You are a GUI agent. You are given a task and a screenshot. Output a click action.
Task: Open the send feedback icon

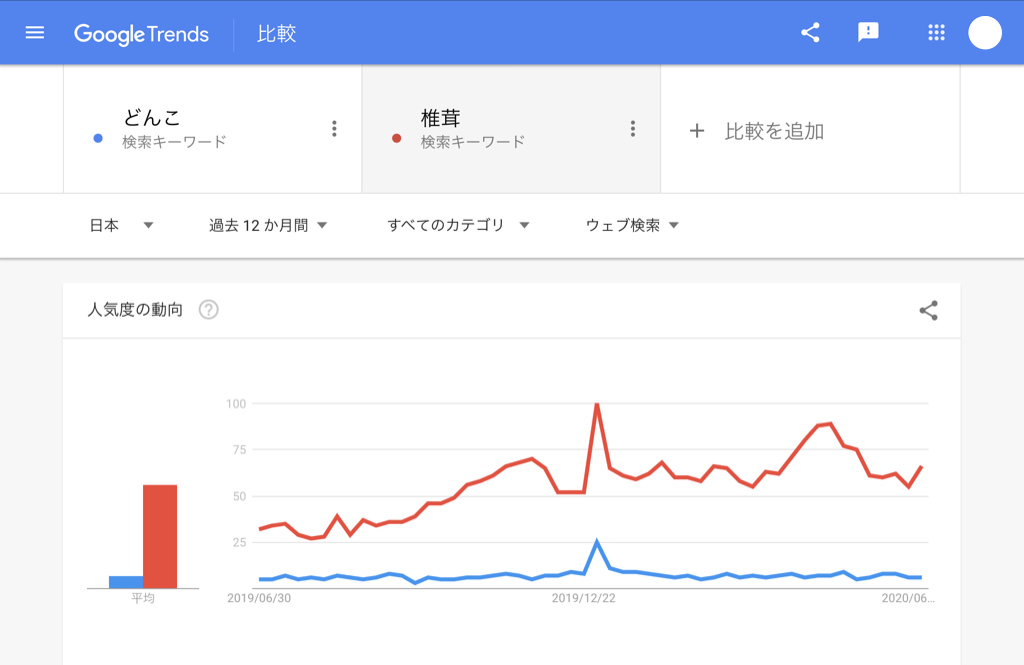(868, 32)
